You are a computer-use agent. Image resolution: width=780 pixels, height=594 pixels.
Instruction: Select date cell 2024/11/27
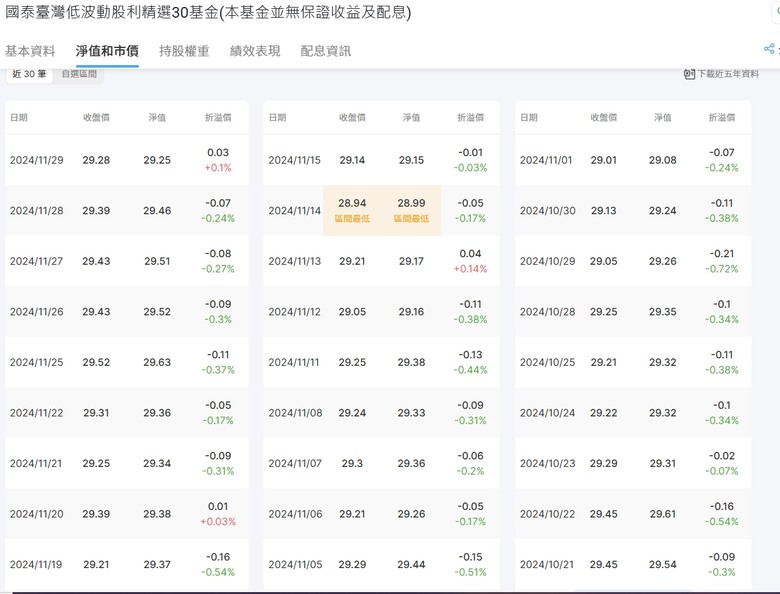(x=36, y=261)
